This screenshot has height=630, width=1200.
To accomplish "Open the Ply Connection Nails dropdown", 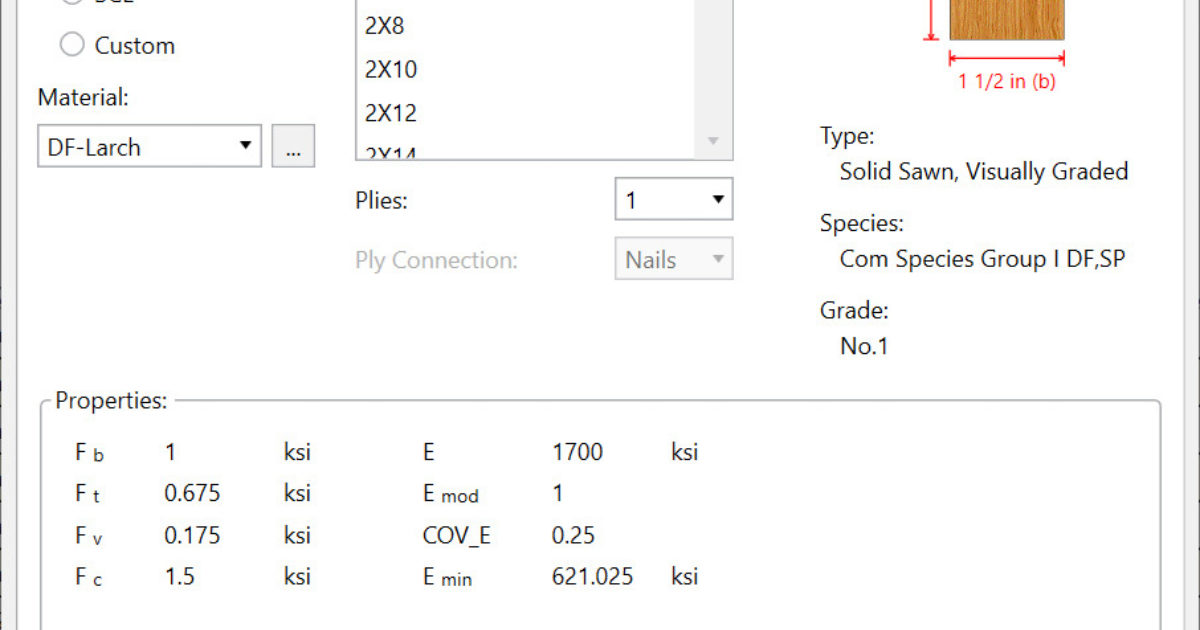I will 673,260.
